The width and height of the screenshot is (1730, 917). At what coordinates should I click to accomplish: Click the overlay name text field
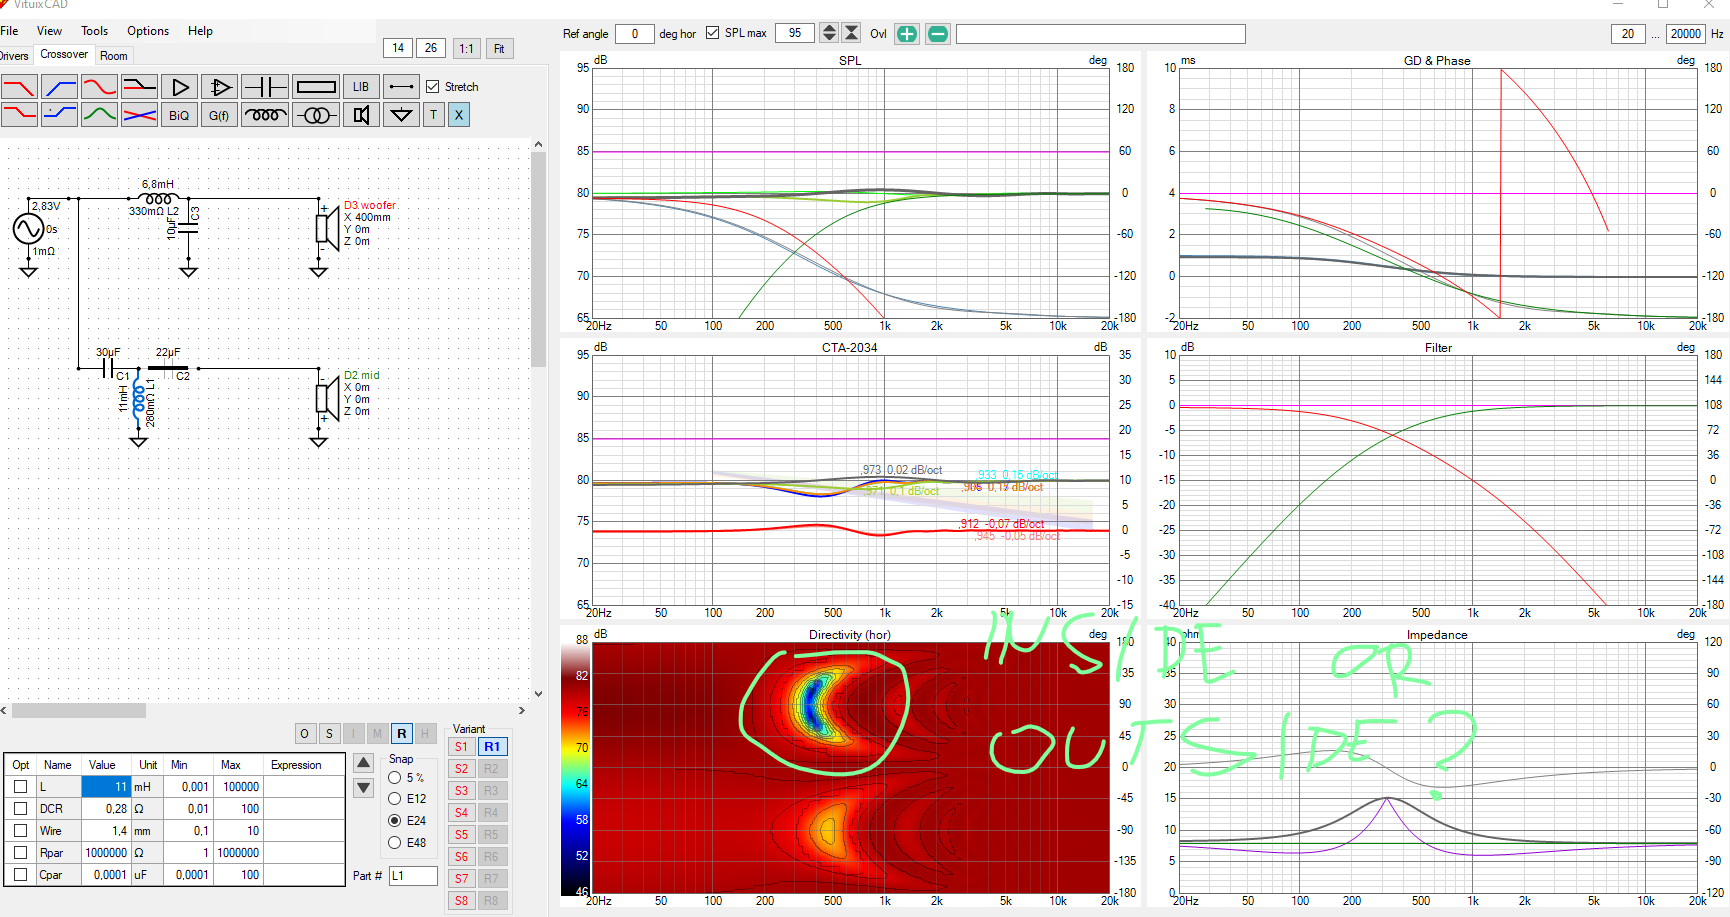1100,34
